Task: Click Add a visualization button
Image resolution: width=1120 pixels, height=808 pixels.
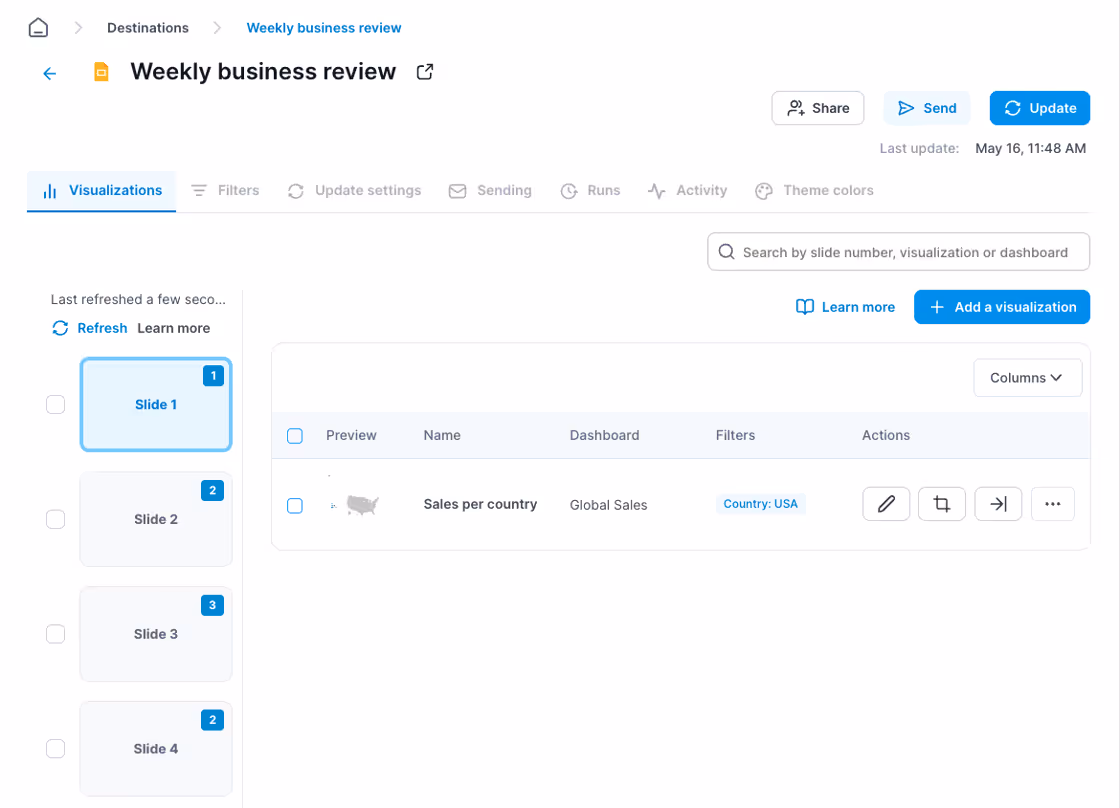Action: pyautogui.click(x=1001, y=307)
